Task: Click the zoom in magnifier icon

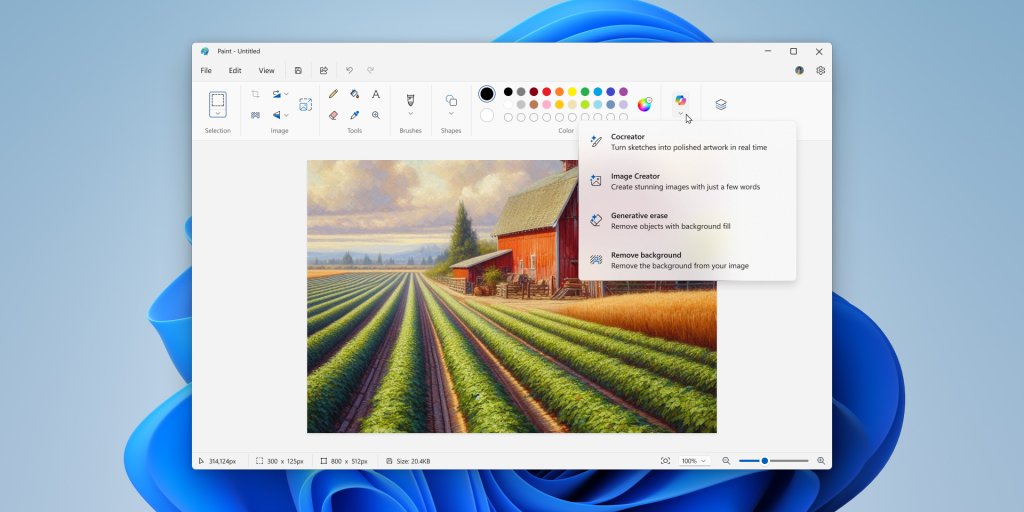Action: [821, 461]
